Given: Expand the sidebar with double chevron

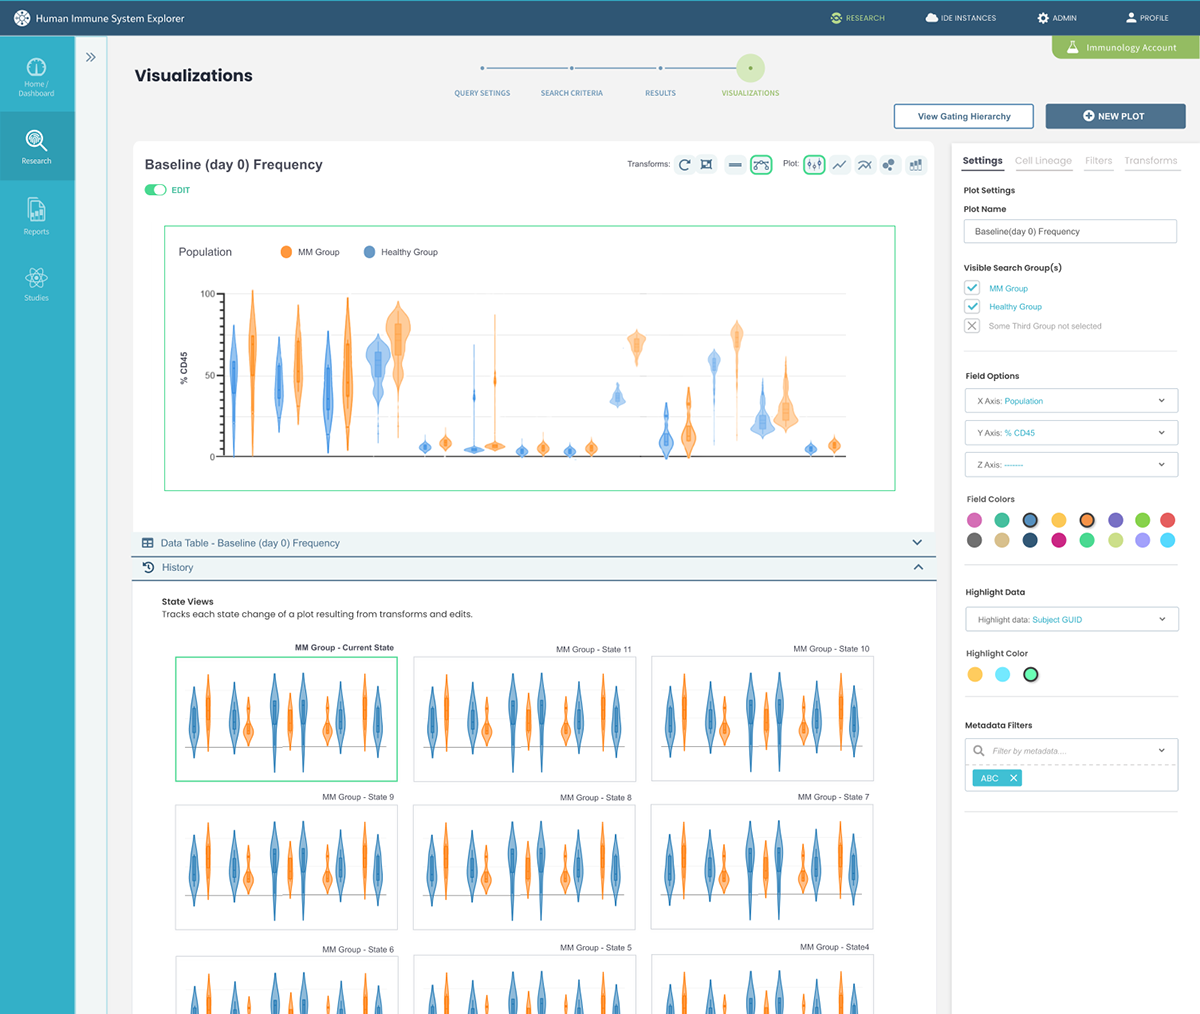Looking at the screenshot, I should (91, 58).
